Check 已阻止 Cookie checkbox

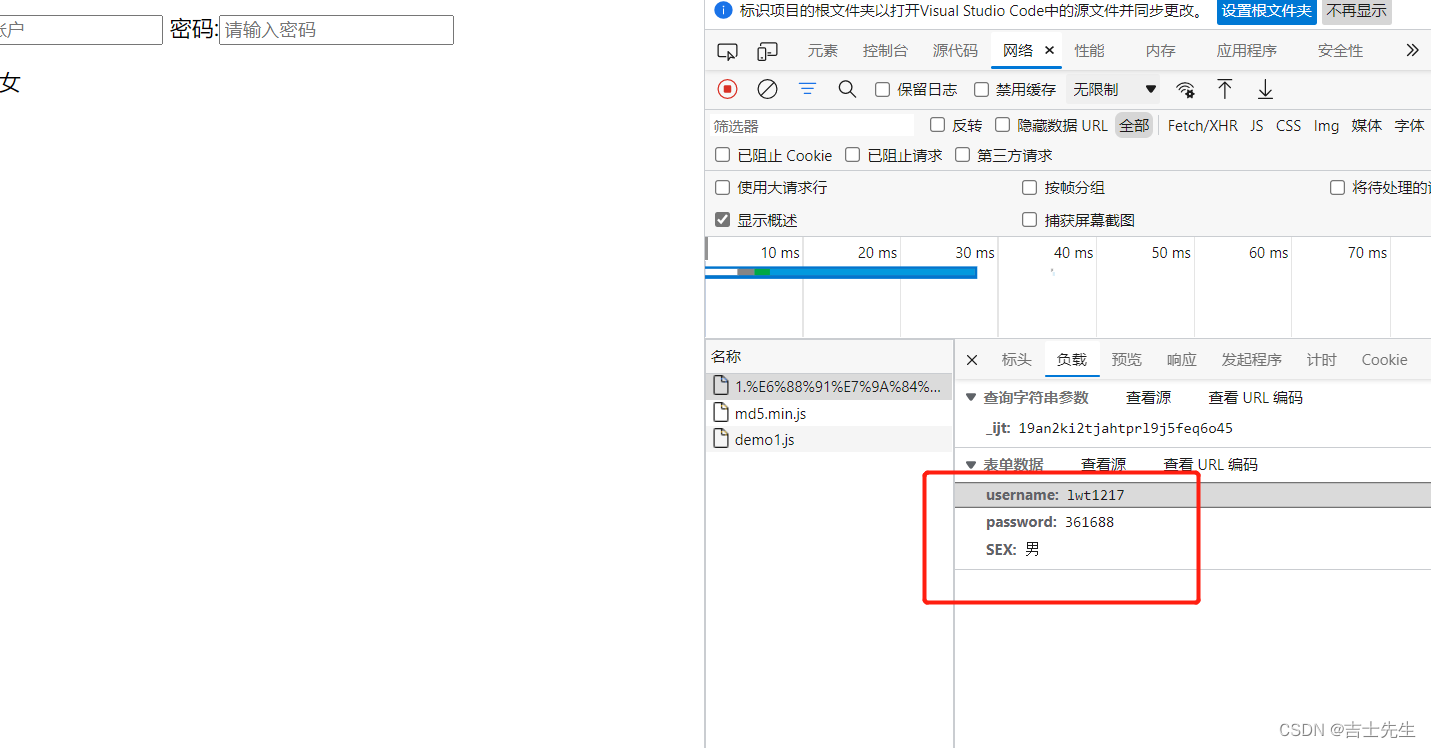point(722,155)
